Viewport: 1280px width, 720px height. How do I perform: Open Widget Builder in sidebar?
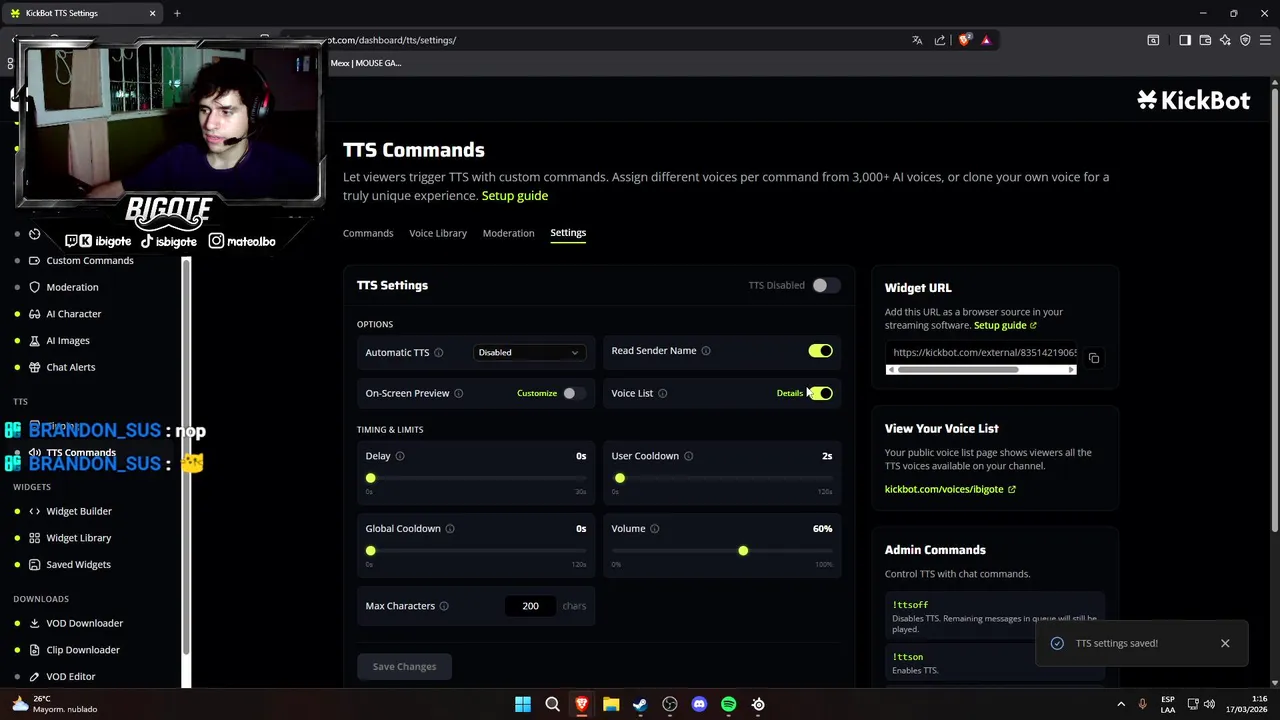coord(79,511)
